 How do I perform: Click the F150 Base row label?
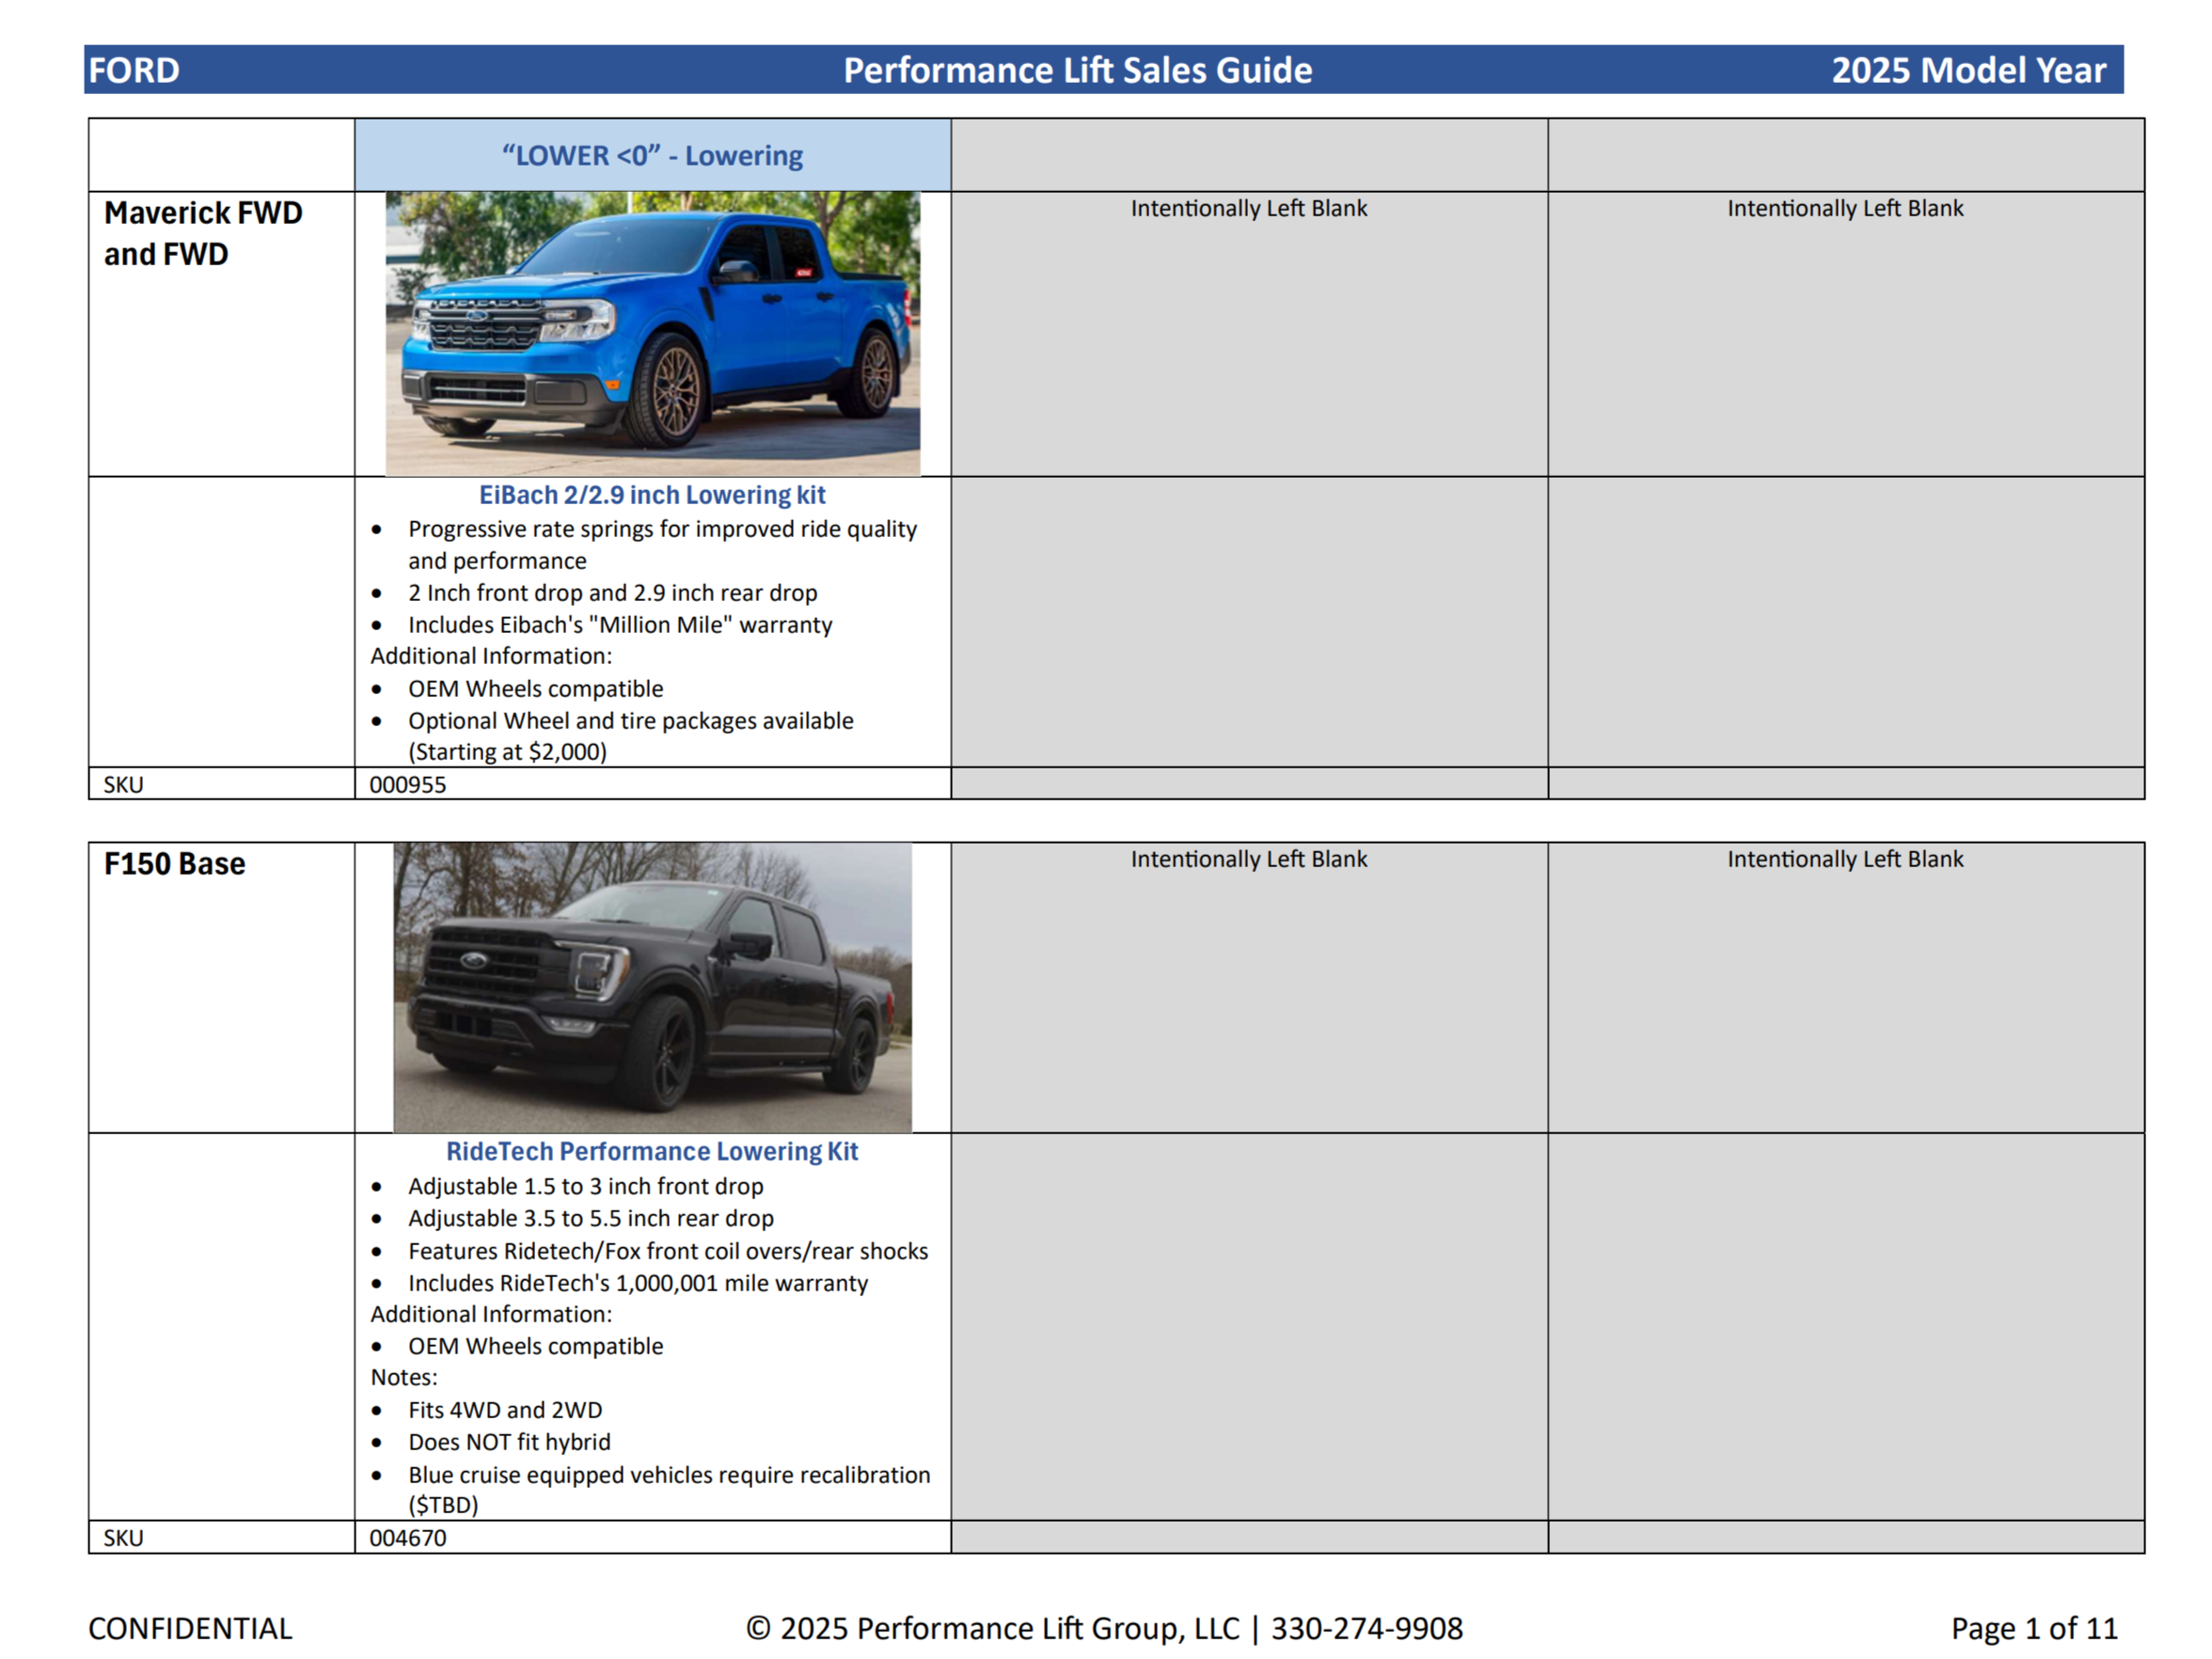coord(174,863)
